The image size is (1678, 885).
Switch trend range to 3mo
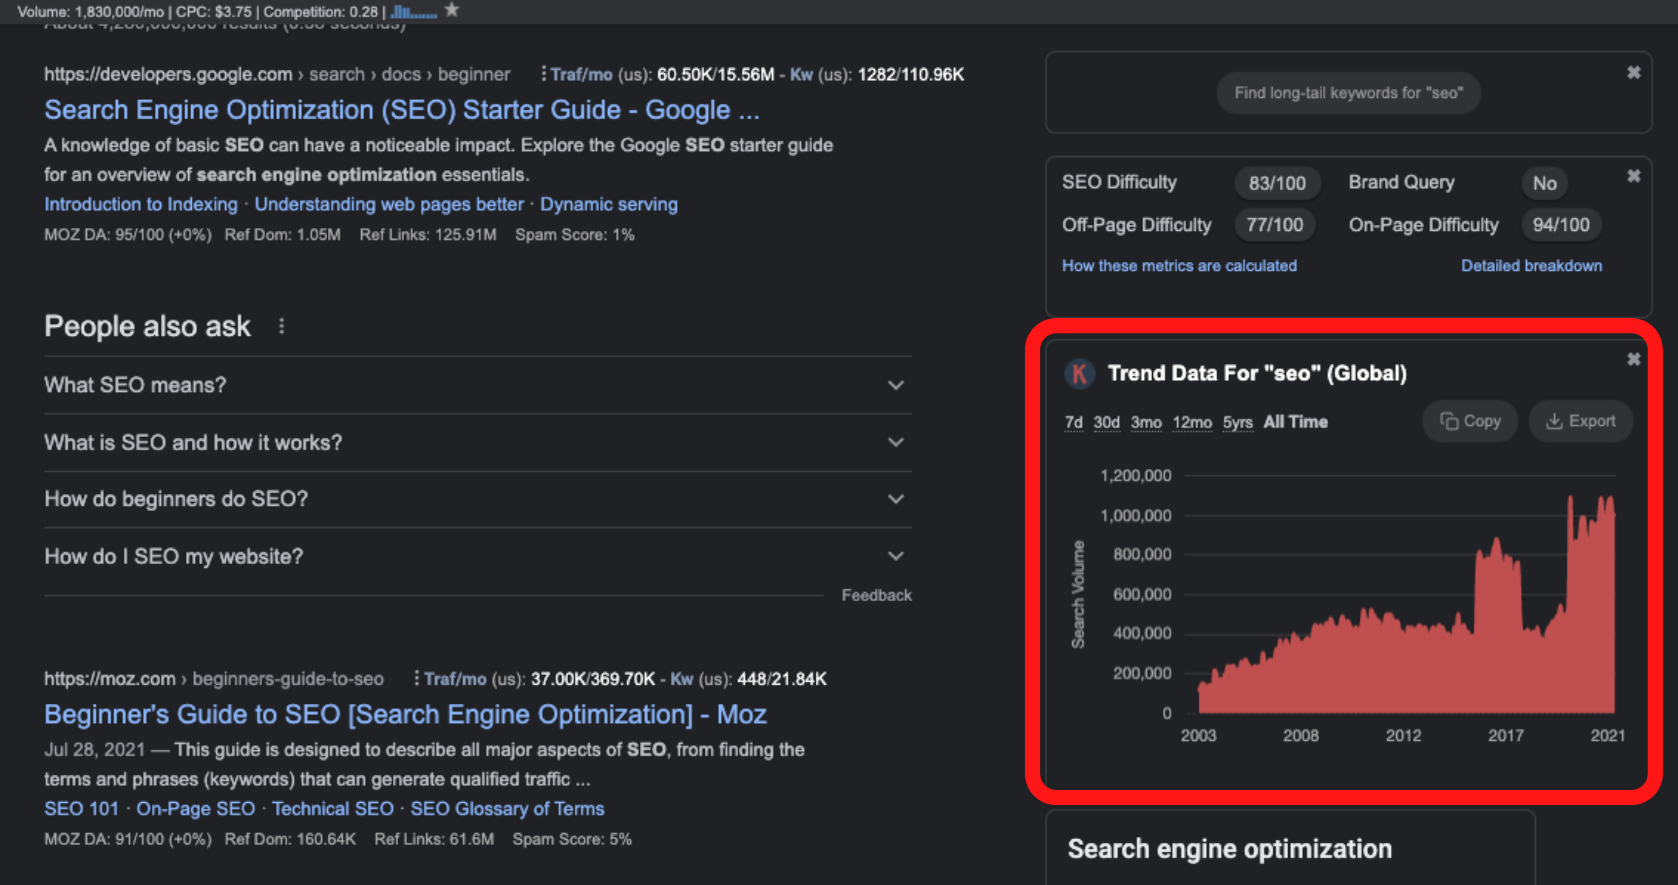(x=1146, y=422)
